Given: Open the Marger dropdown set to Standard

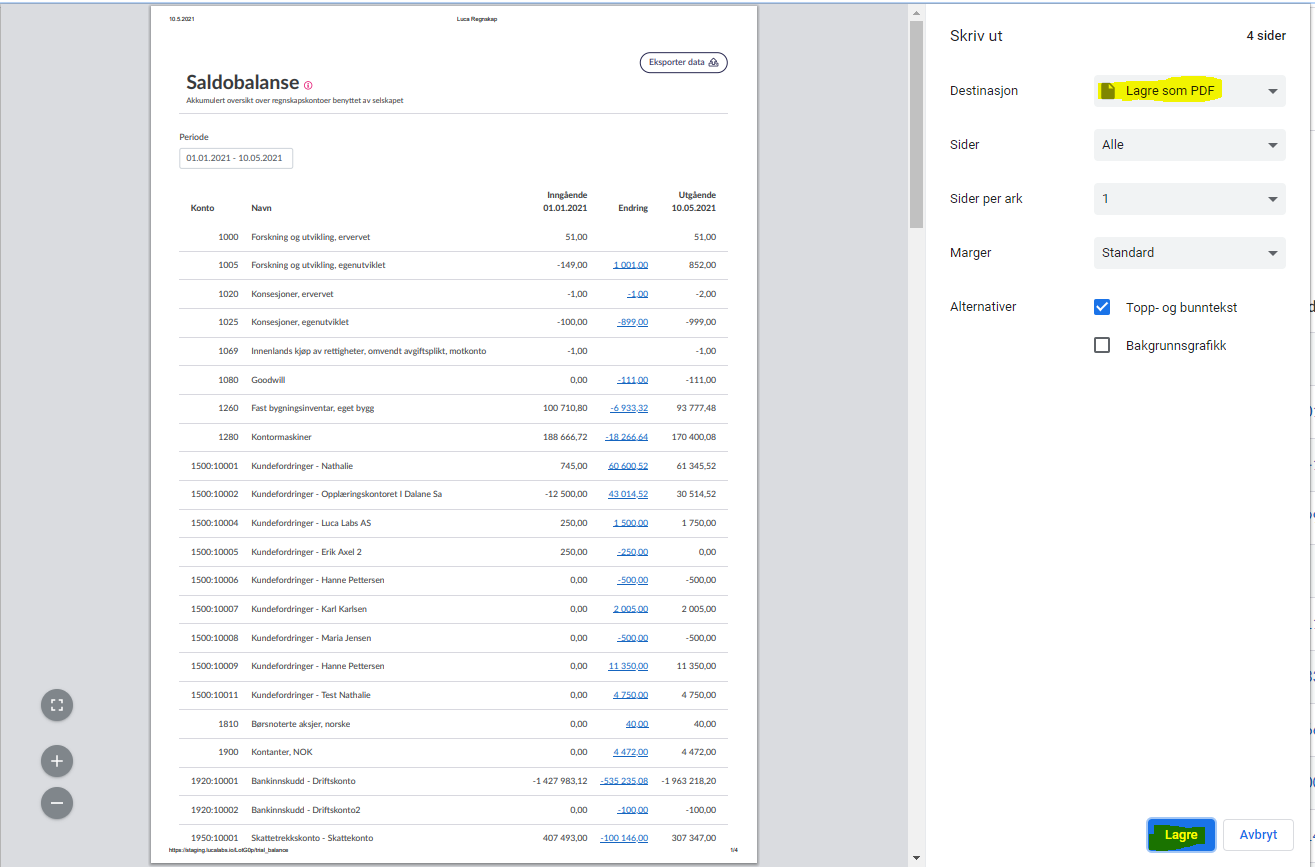Looking at the screenshot, I should (x=1189, y=253).
